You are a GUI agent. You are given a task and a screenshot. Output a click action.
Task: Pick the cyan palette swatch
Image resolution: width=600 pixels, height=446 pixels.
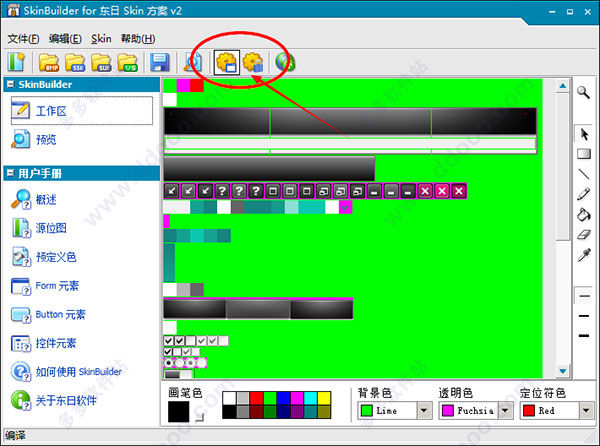point(310,398)
